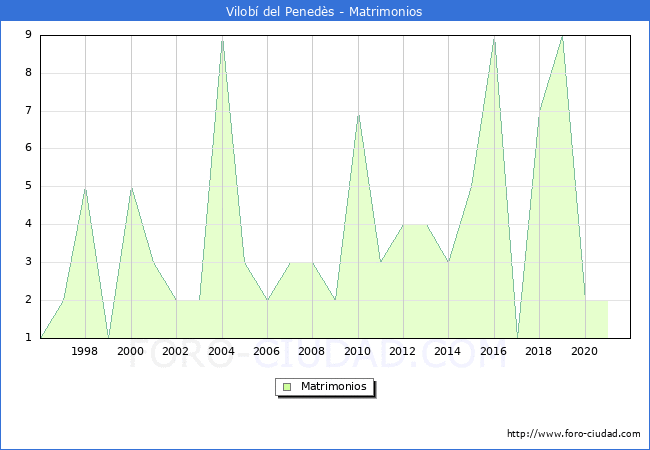Click y-axis value 3

(x=28, y=261)
